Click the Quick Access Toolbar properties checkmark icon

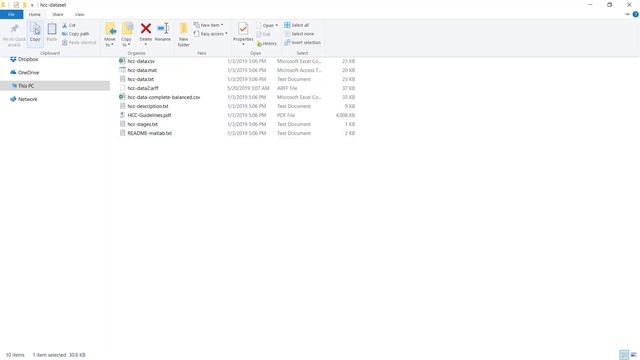click(16, 5)
